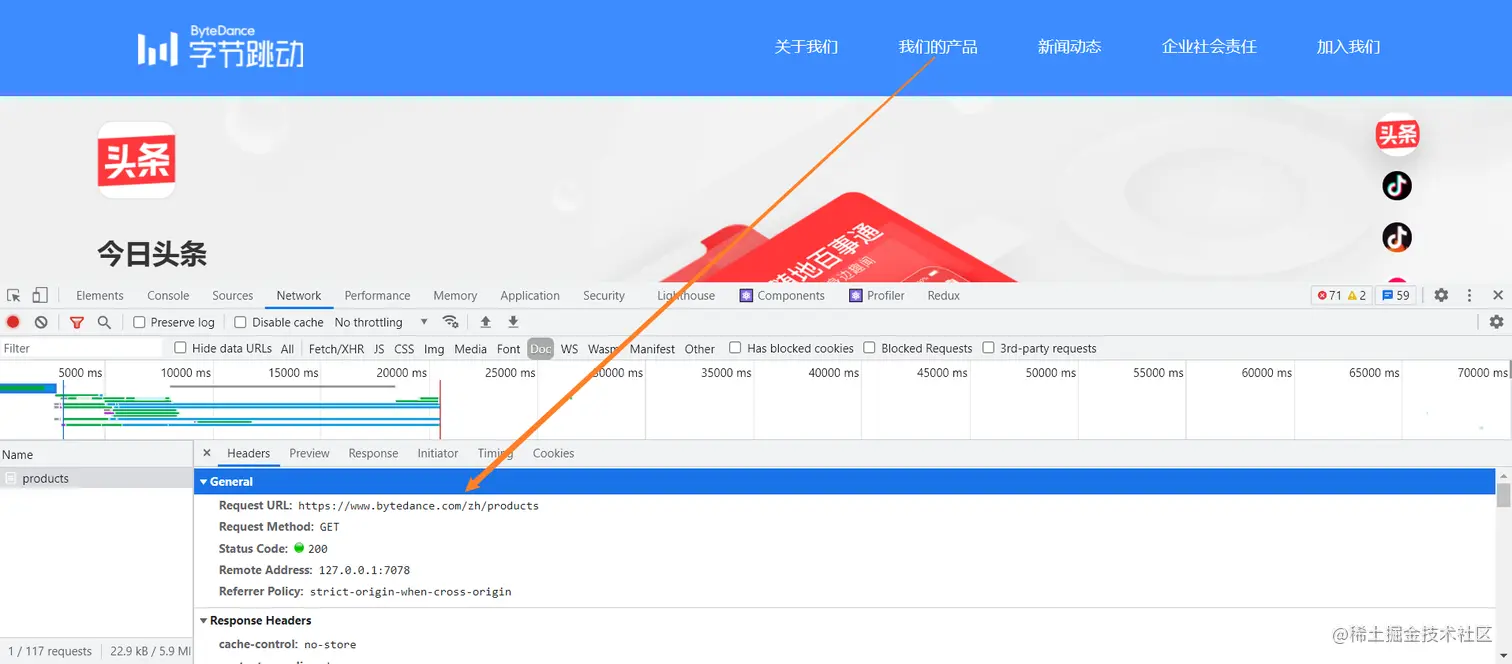Select the products request row
The image size is (1512, 664).
(96, 479)
